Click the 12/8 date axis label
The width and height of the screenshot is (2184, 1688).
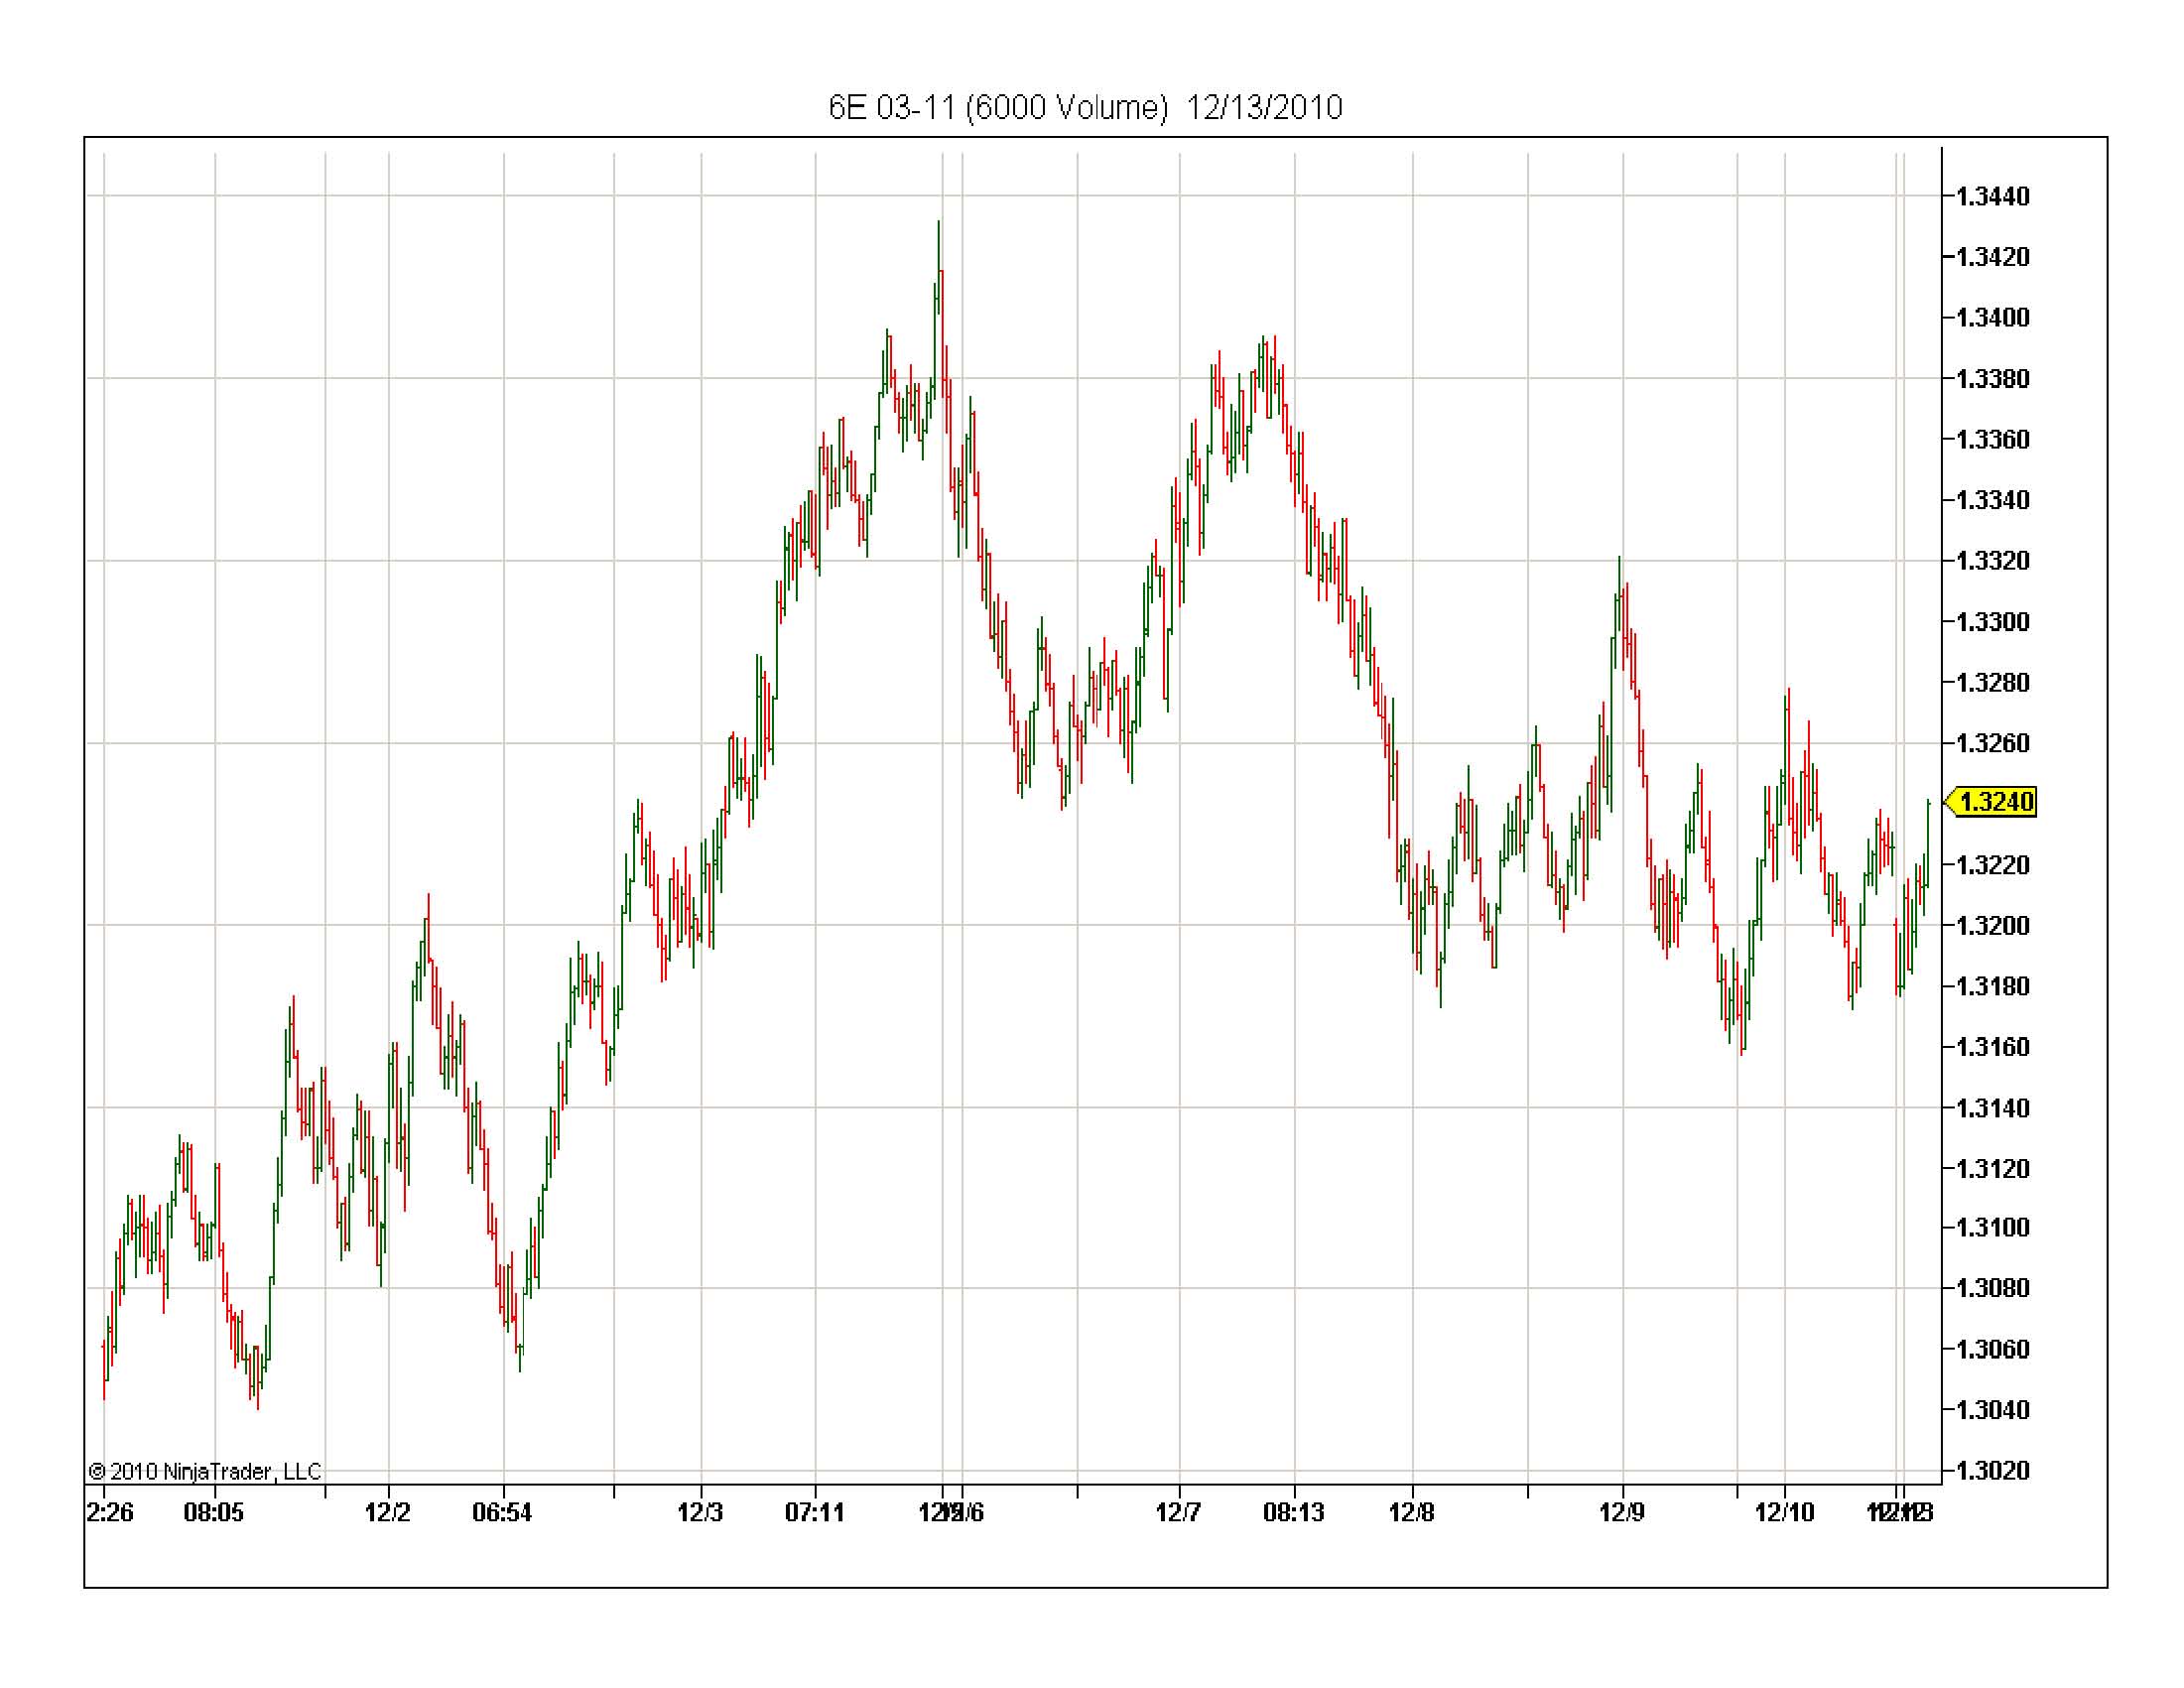point(1411,1512)
